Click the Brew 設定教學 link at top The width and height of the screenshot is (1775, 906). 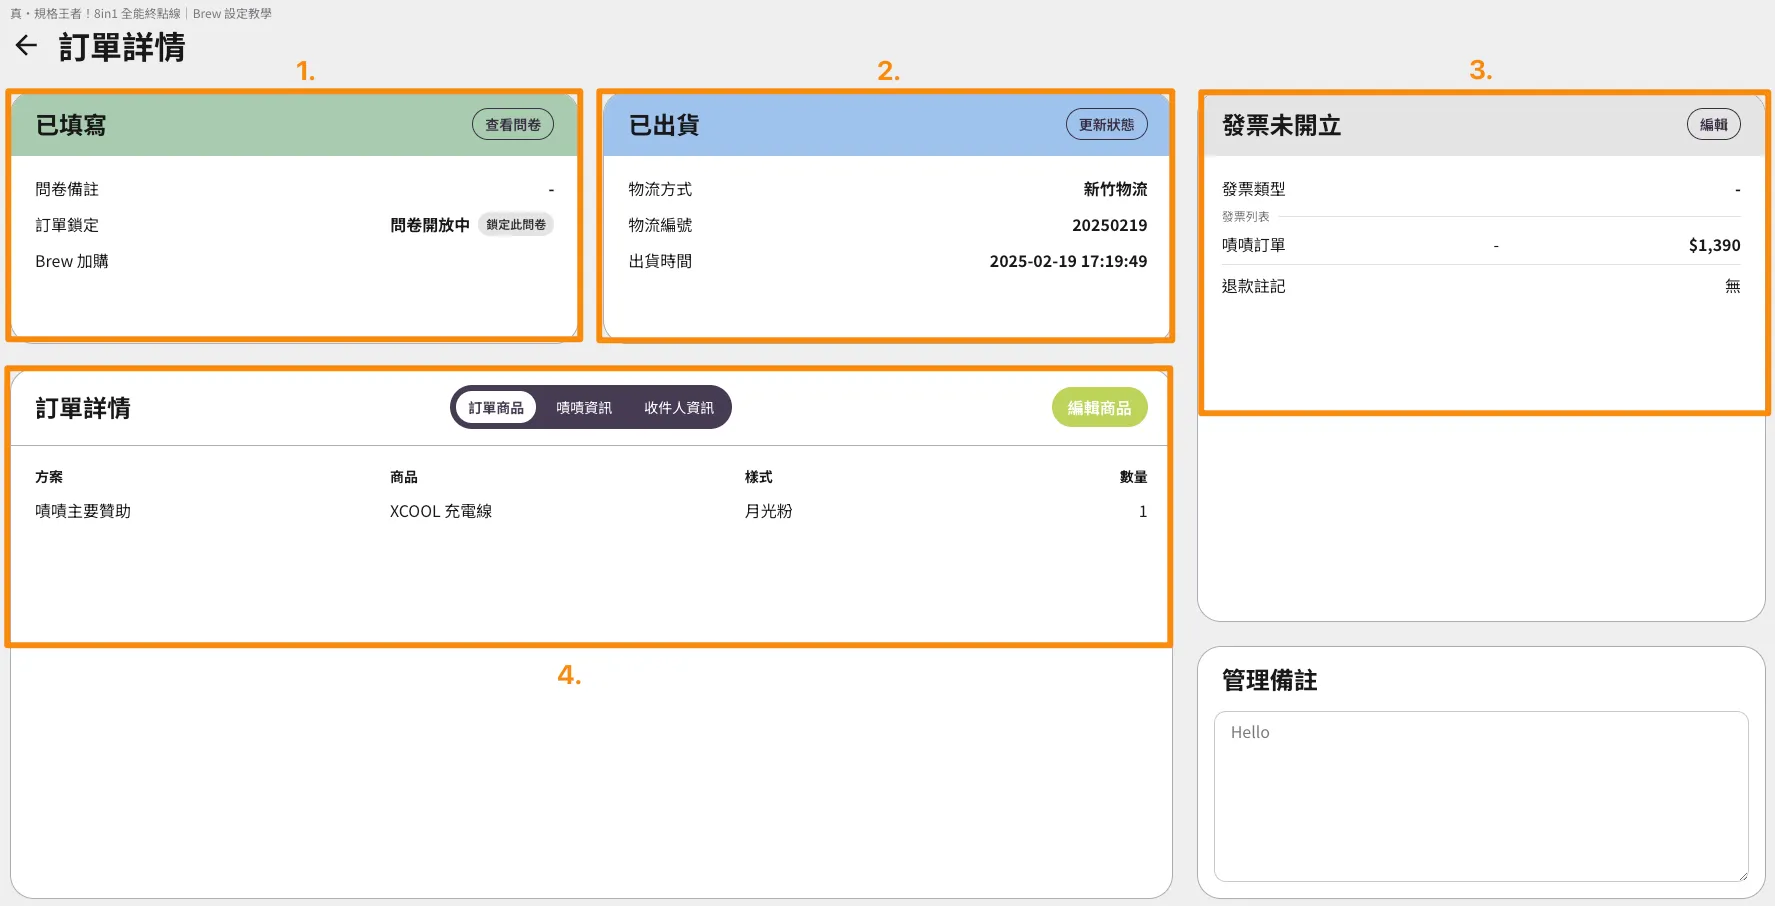[232, 14]
